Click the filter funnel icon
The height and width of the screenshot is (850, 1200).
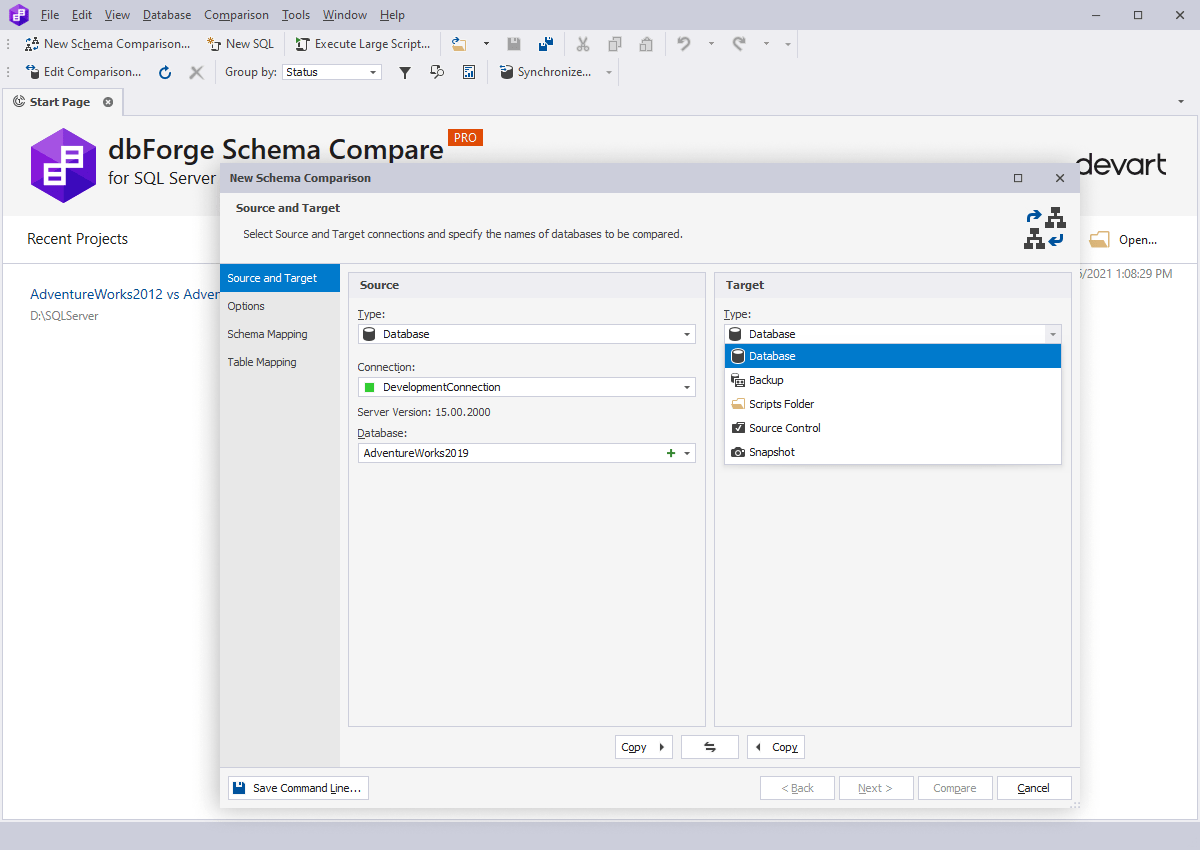405,72
